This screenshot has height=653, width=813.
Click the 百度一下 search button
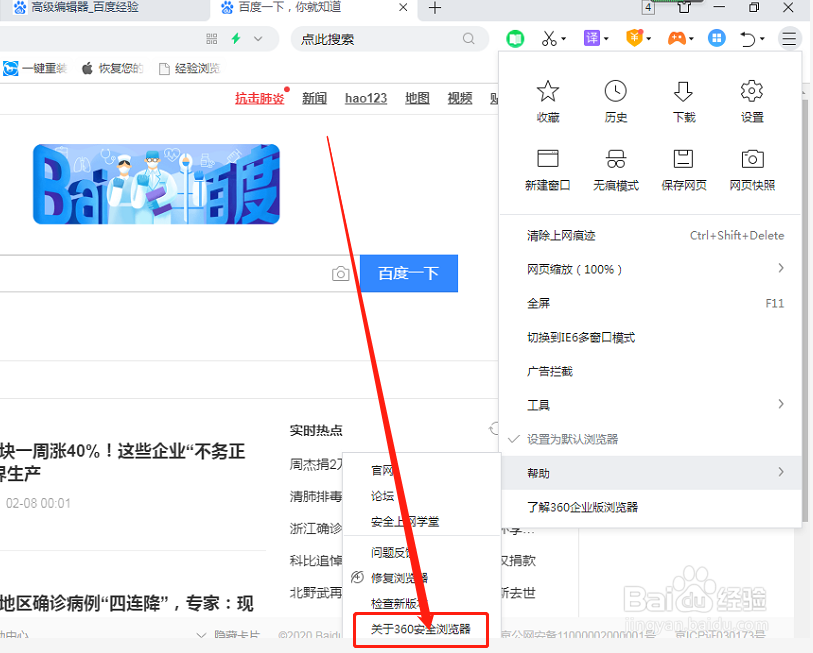tap(409, 273)
